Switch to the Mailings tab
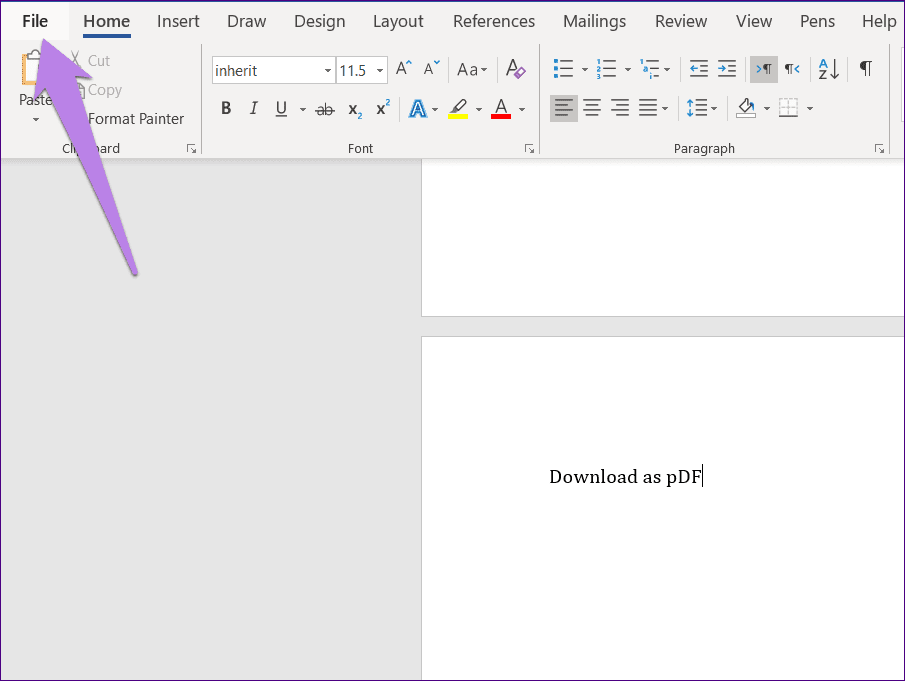 [x=594, y=21]
